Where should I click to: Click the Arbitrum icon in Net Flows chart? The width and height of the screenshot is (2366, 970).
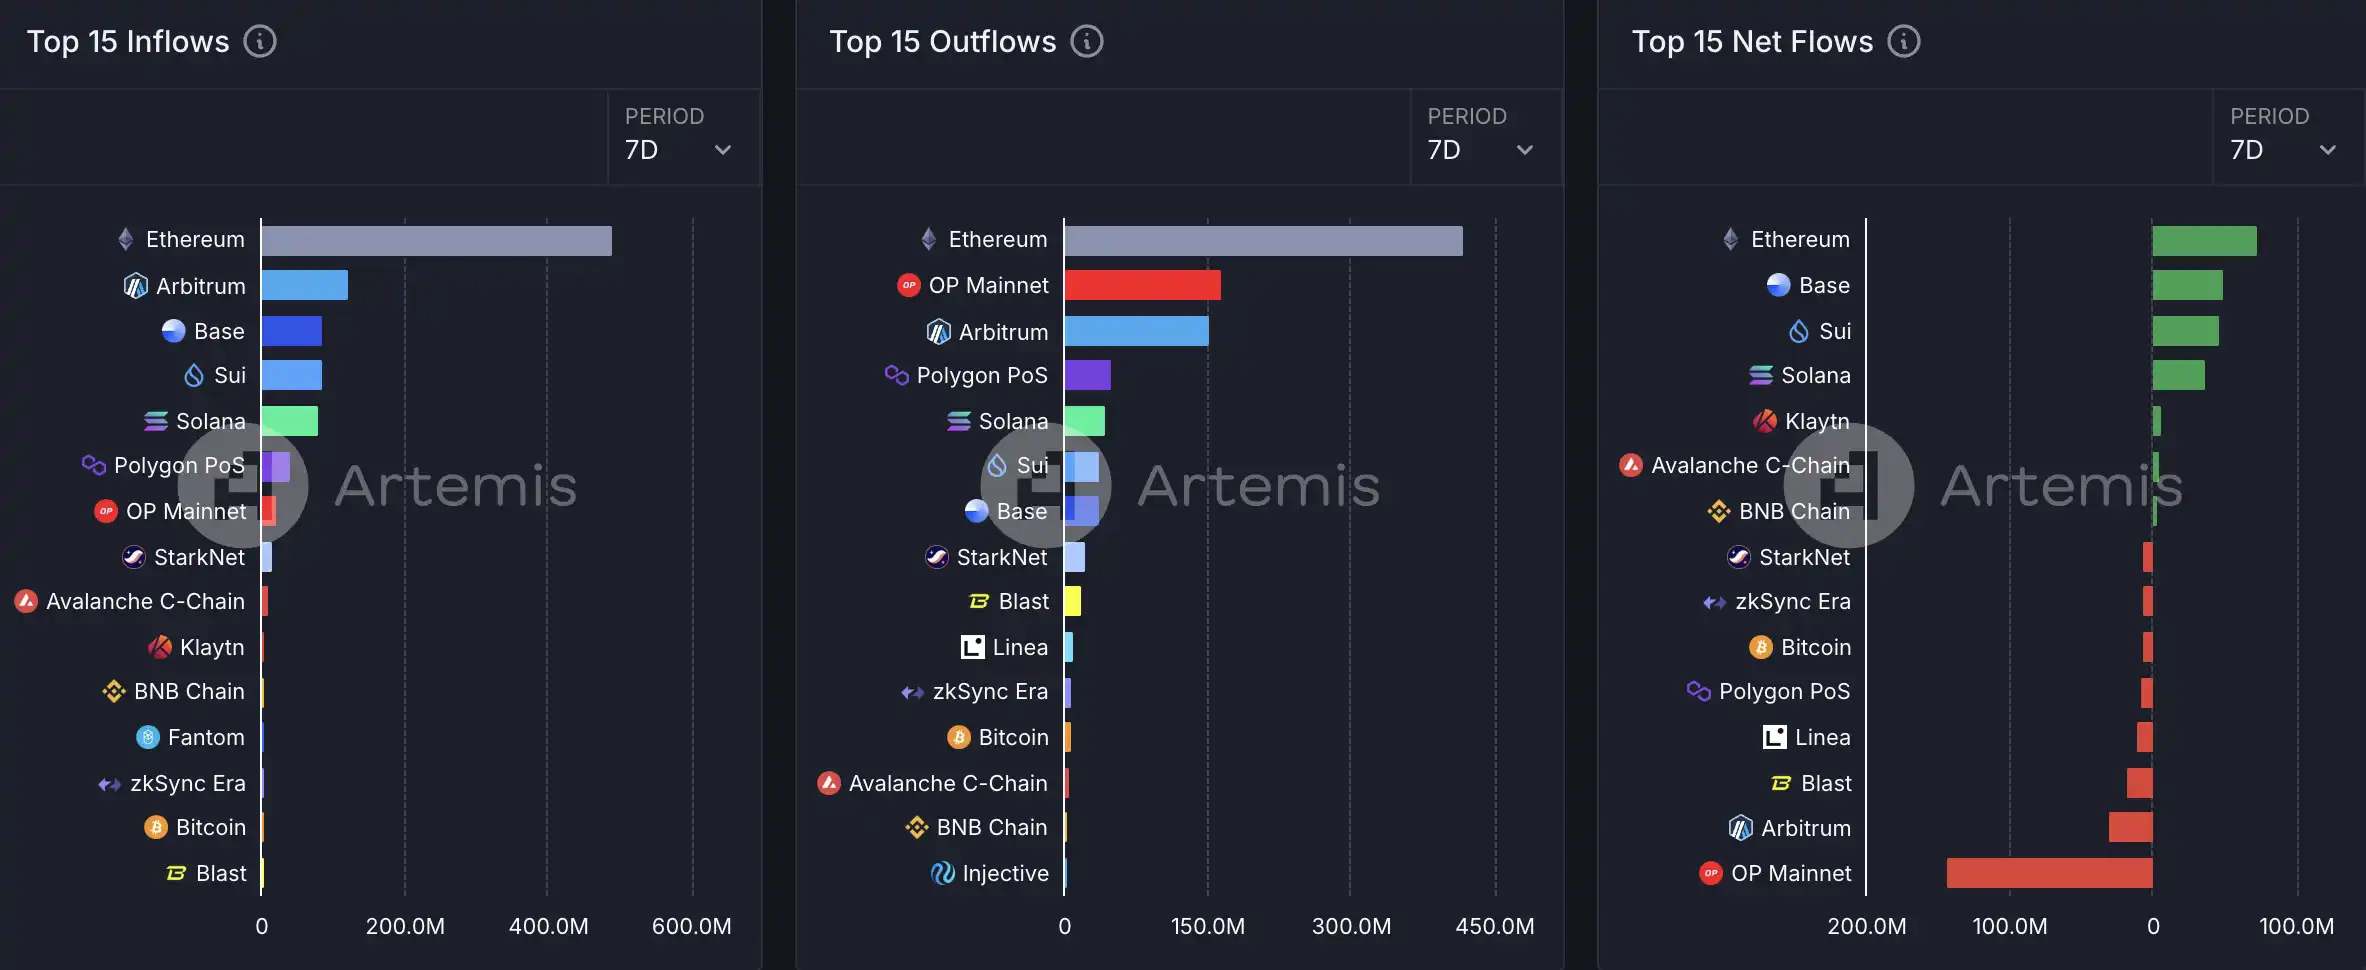1741,828
